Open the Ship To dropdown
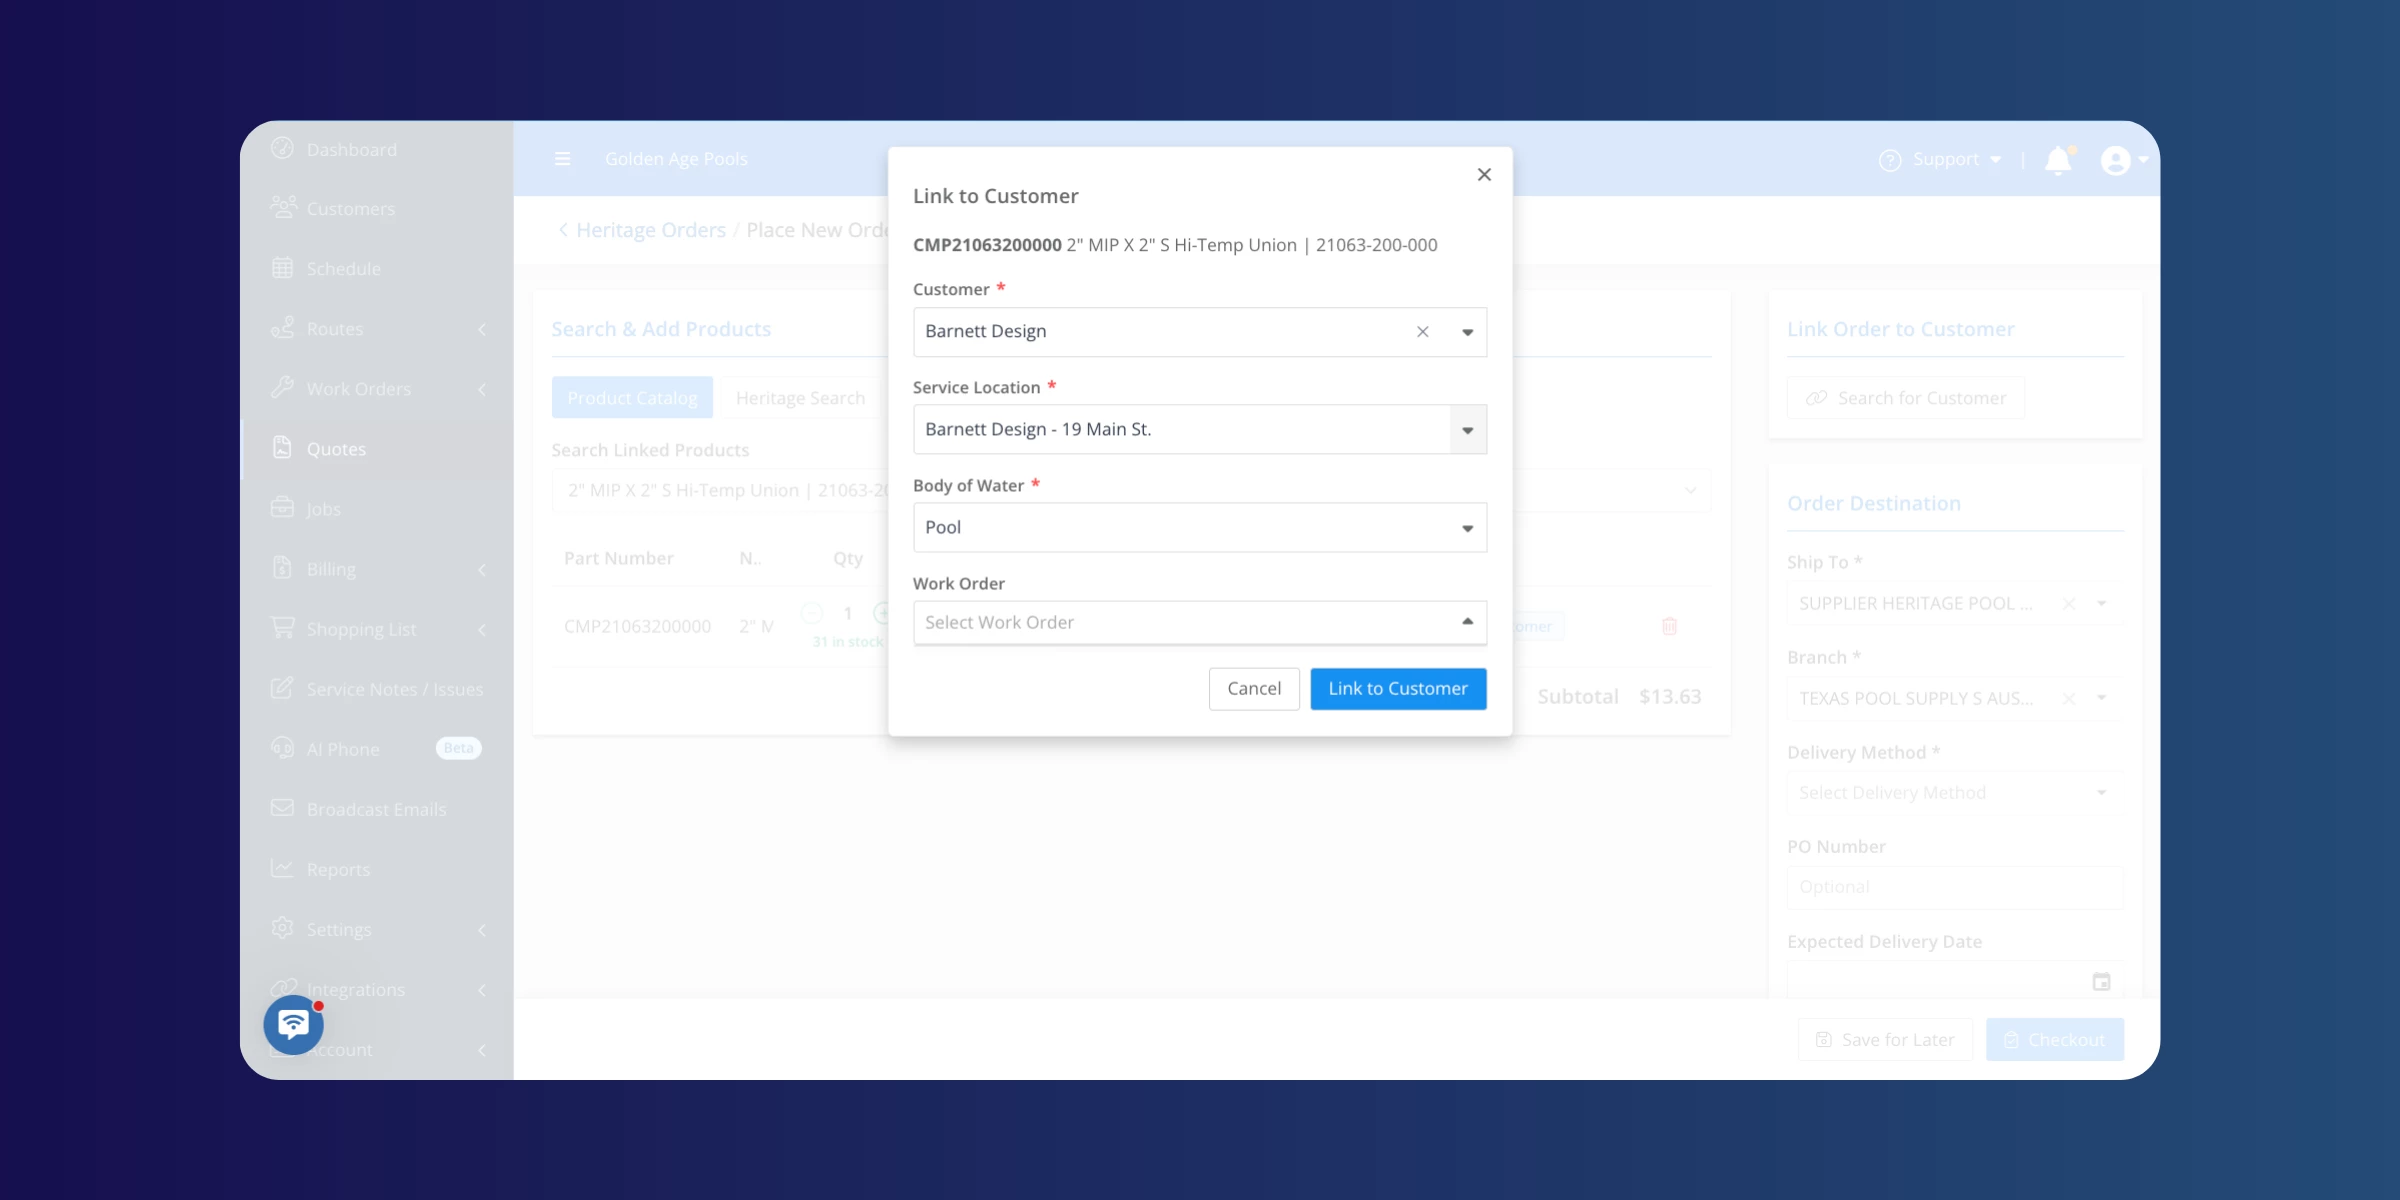The height and width of the screenshot is (1200, 2400). [x=2102, y=603]
